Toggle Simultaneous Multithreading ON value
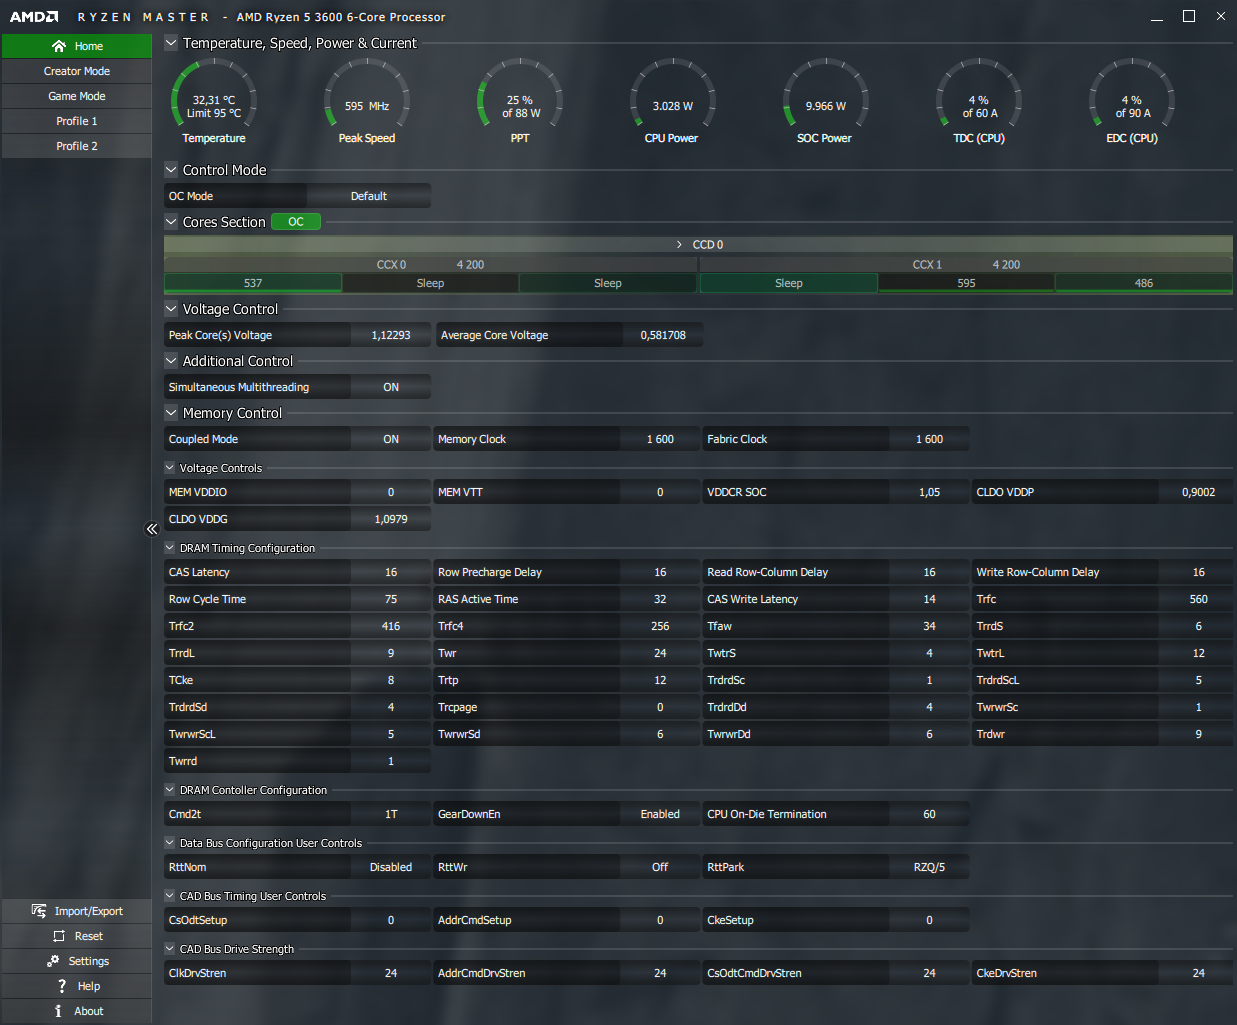Screen dimensions: 1237x1025 tap(391, 387)
